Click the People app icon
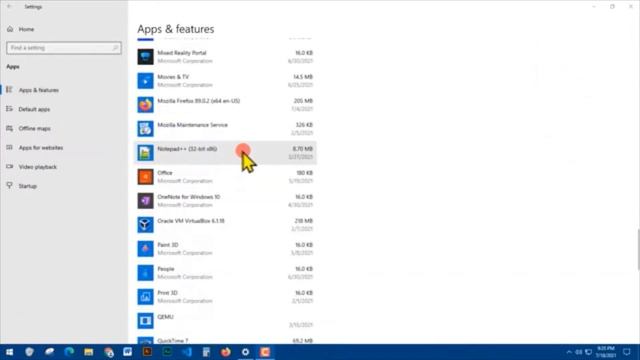The width and height of the screenshot is (640, 360). pos(145,273)
